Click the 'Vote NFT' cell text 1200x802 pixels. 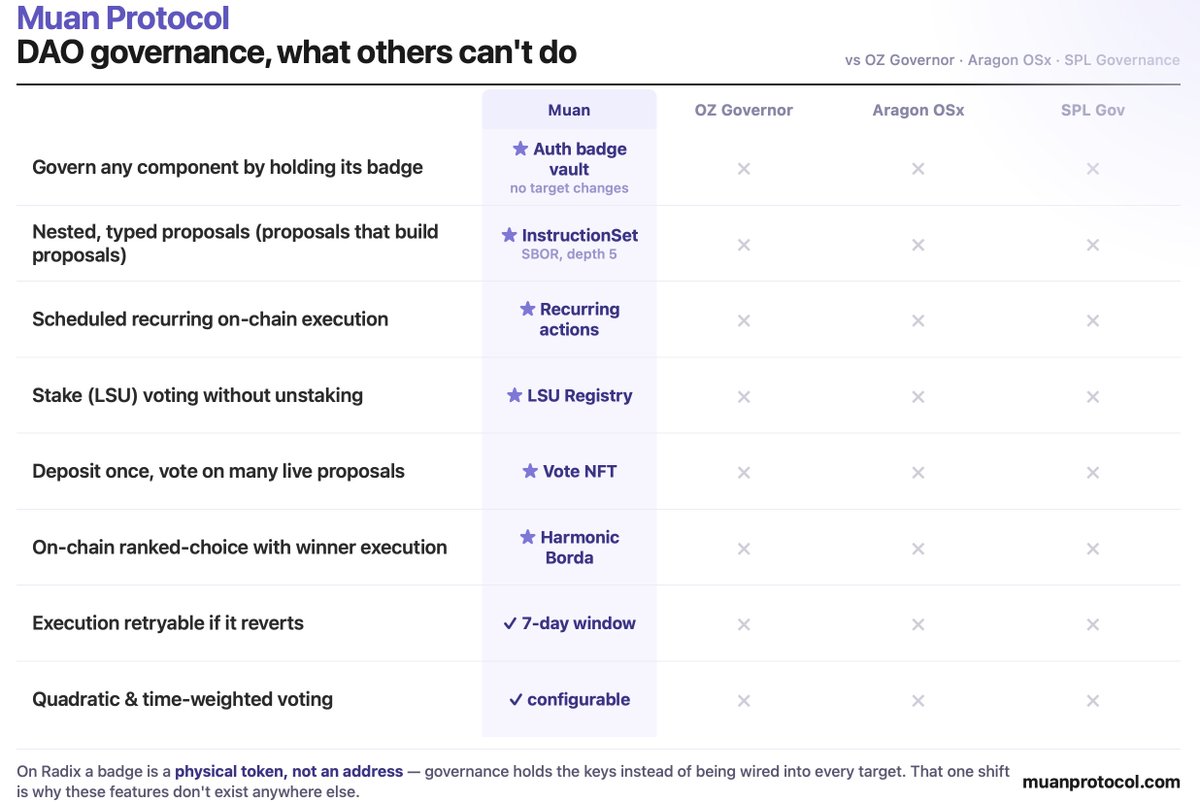tap(580, 471)
